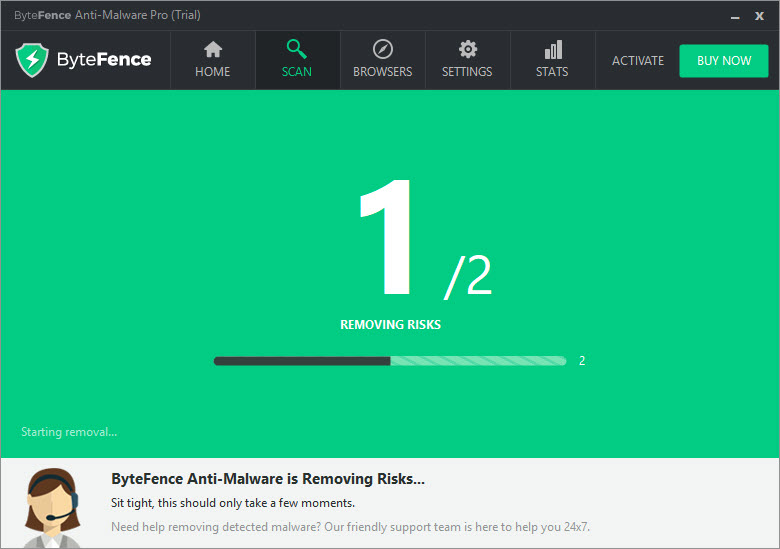
Task: Click the 'Need help removing detected malware?' text
Action: tap(350, 527)
